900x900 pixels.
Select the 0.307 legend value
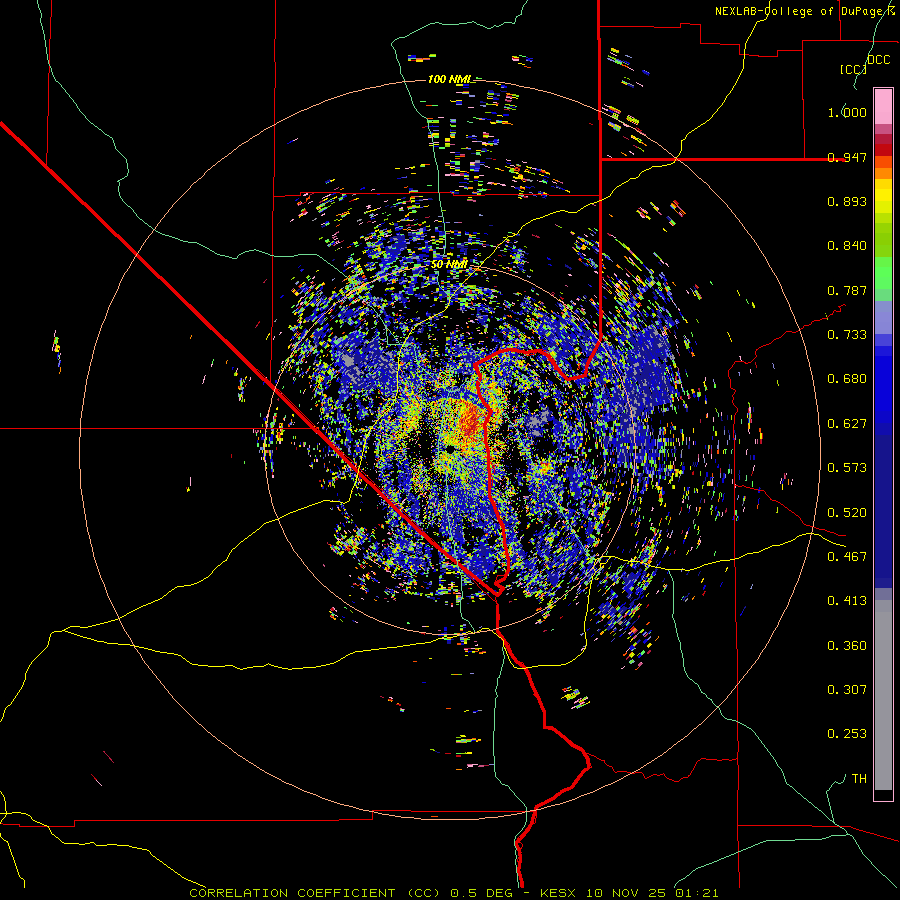coord(847,690)
